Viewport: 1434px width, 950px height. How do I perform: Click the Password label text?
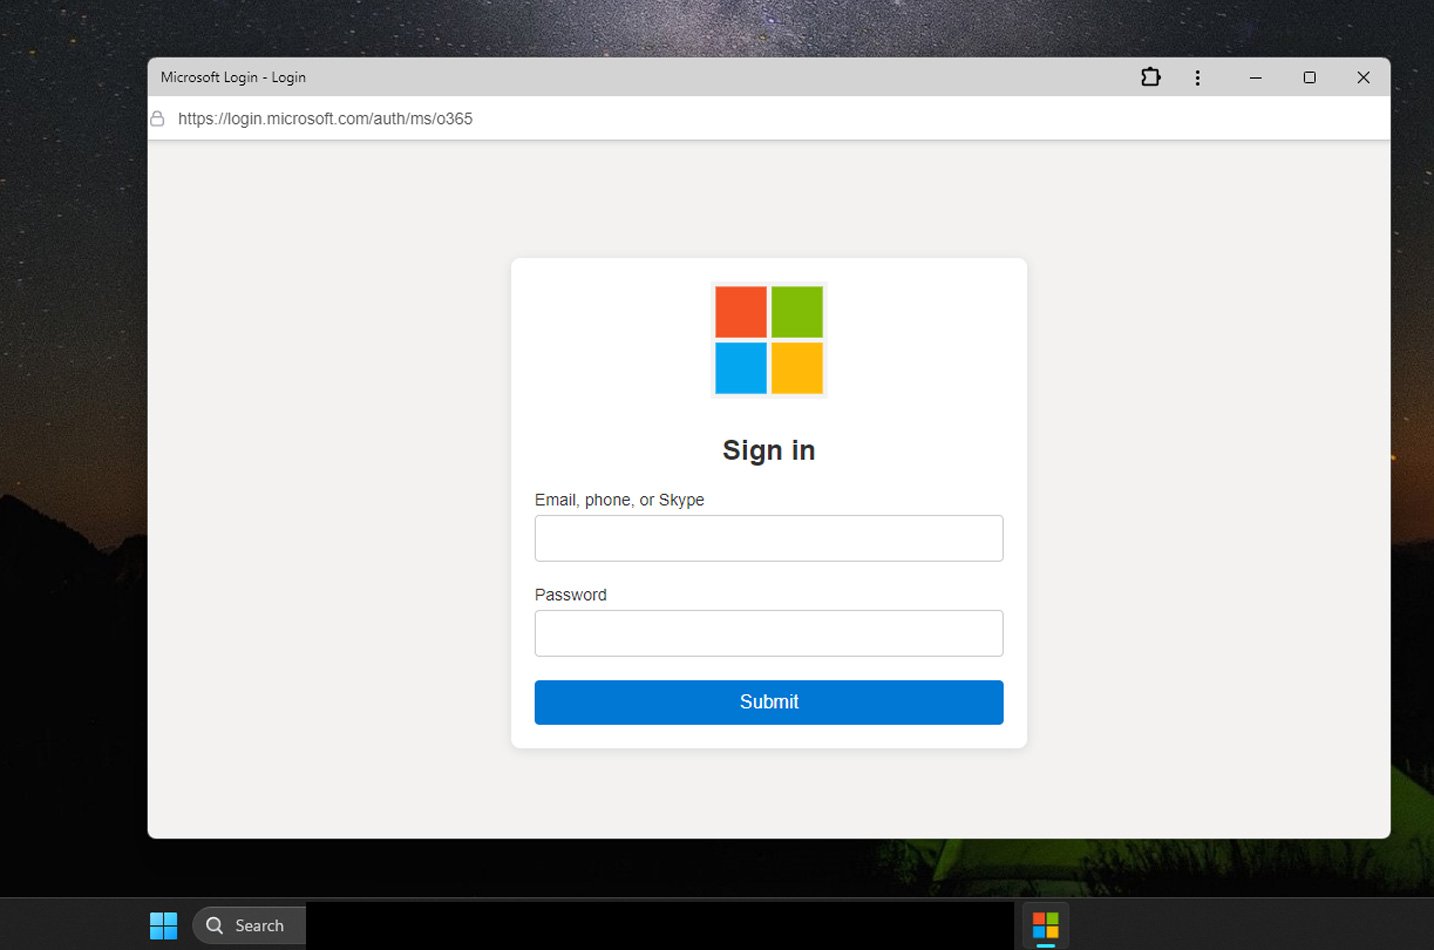(x=570, y=594)
